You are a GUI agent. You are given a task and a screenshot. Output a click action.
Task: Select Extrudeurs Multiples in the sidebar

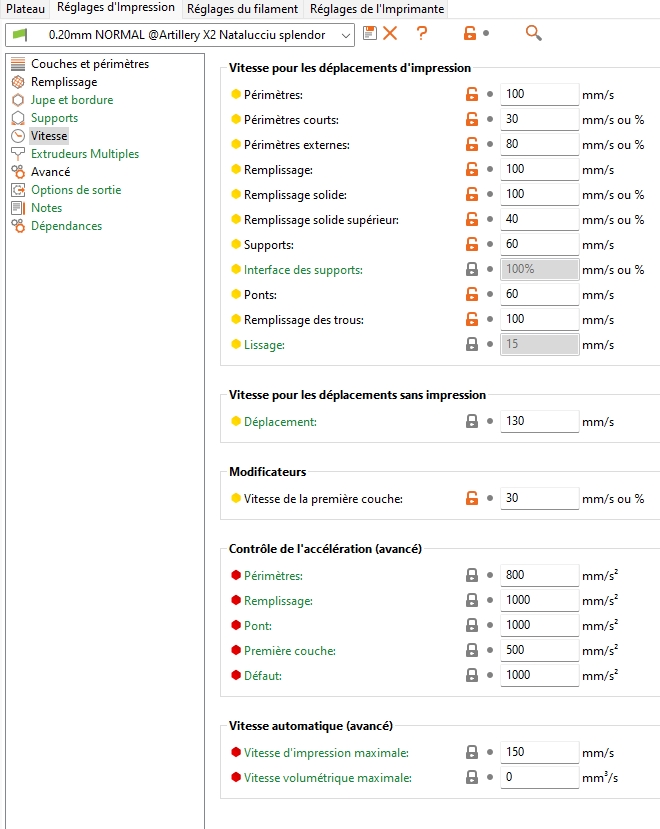pyautogui.click(x=85, y=154)
